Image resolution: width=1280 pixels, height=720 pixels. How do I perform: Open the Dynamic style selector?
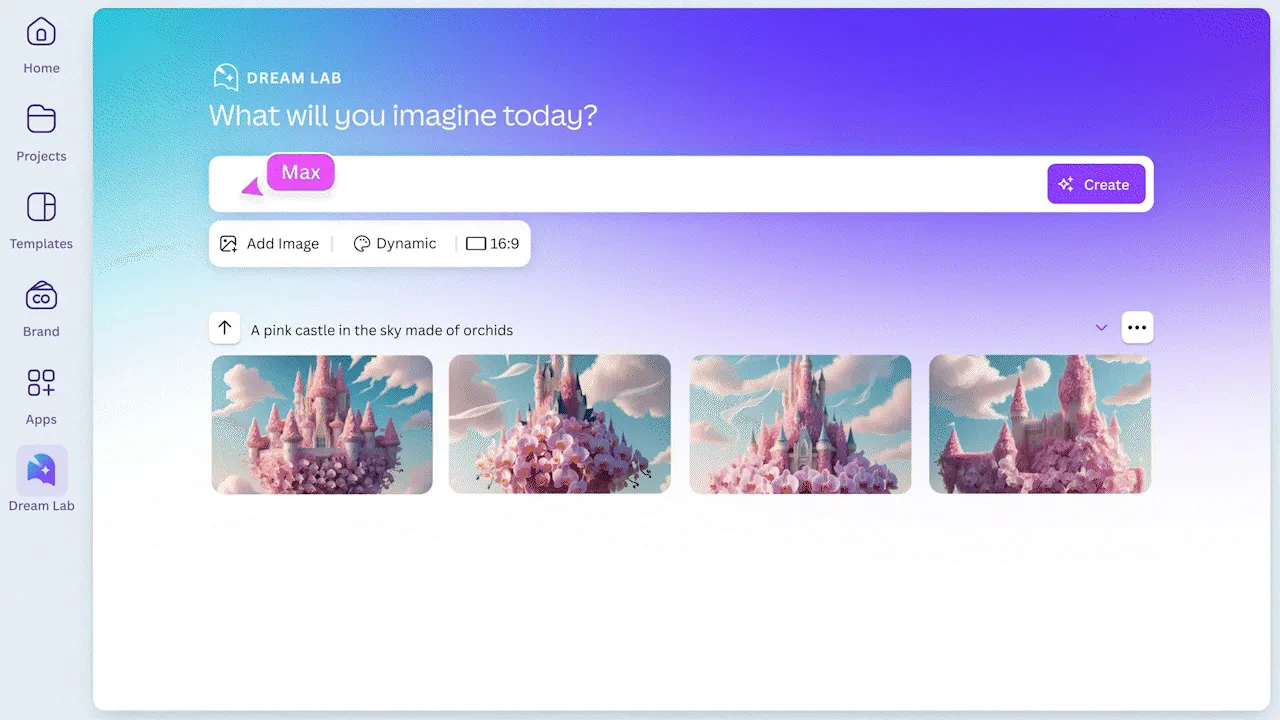click(394, 243)
